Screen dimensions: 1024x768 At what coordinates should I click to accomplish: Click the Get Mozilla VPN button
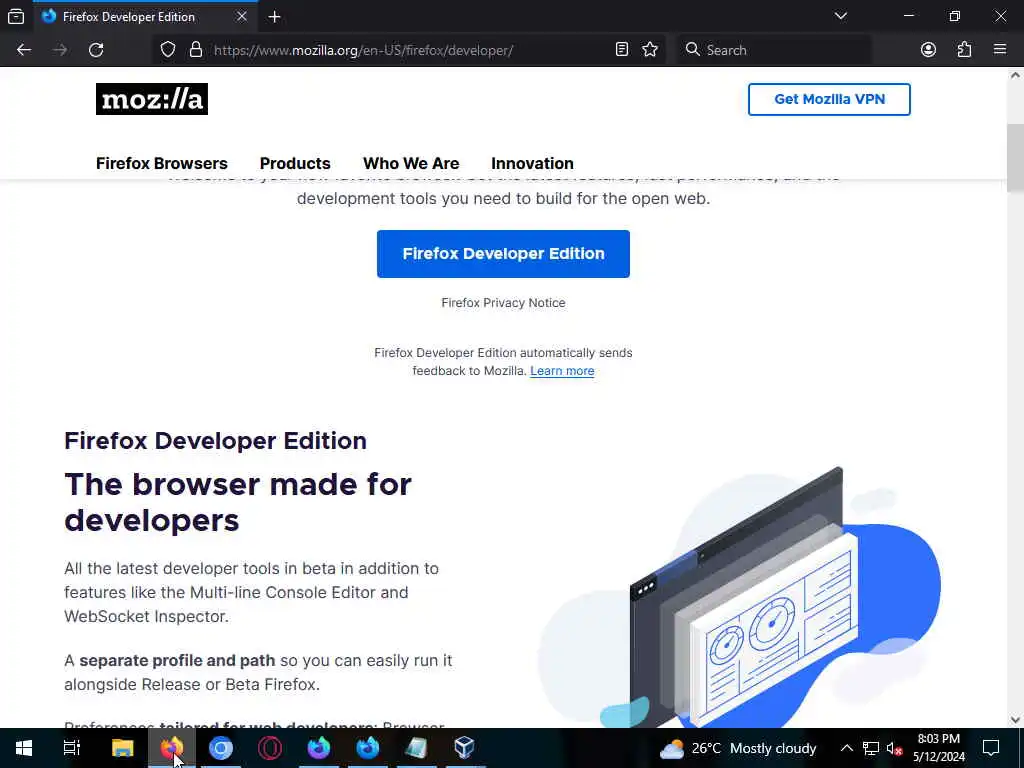tap(829, 99)
